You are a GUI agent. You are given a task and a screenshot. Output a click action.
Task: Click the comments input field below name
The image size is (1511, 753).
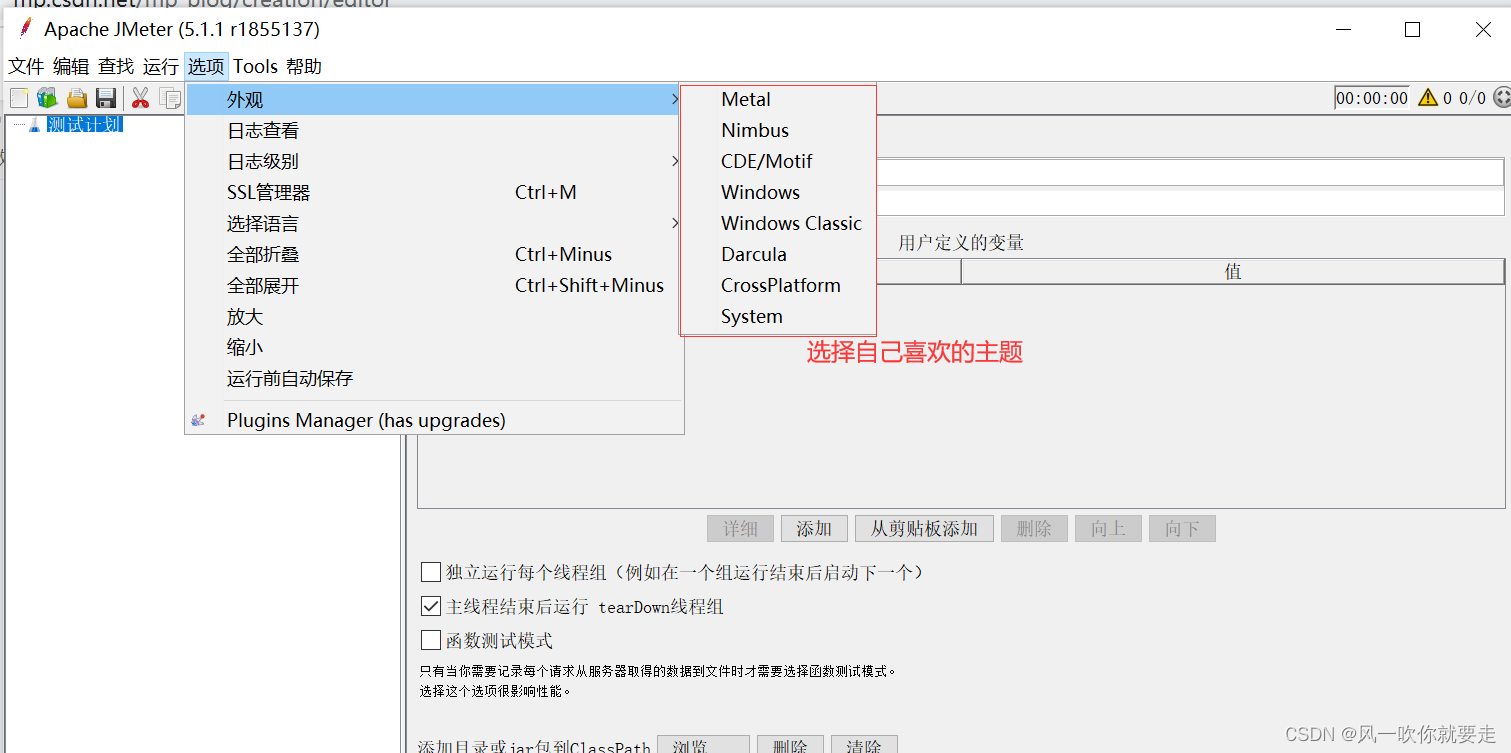1190,203
